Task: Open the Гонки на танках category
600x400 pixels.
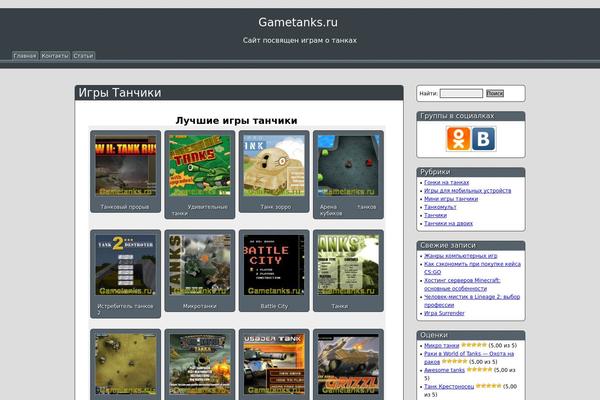Action: (x=447, y=183)
